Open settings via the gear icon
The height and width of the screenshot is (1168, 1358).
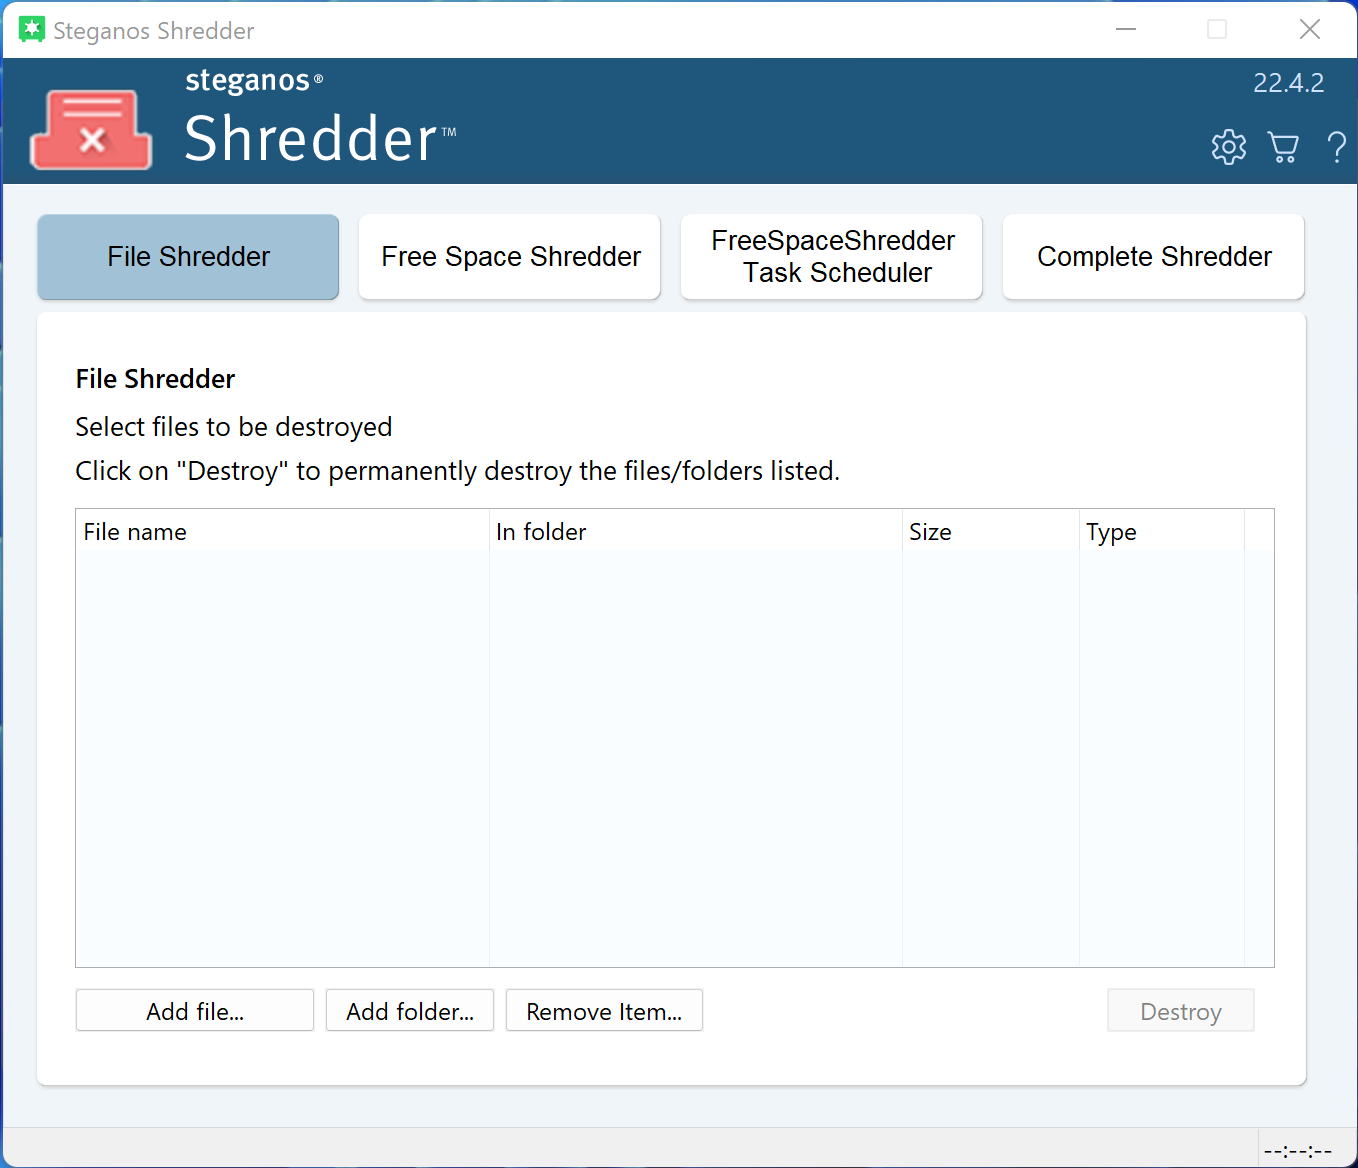pyautogui.click(x=1228, y=147)
